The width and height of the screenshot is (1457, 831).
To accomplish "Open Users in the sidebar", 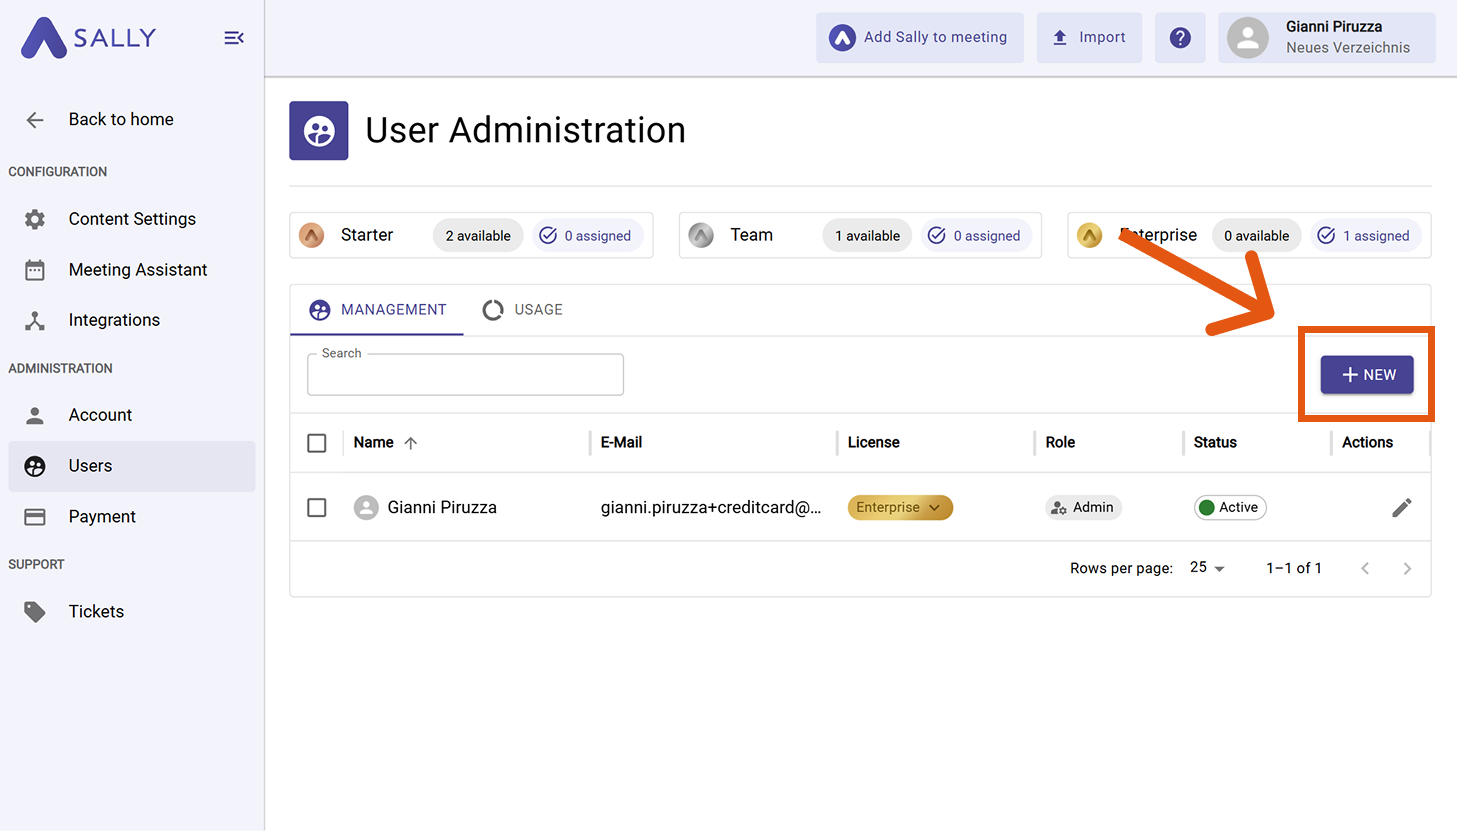I will click(132, 466).
